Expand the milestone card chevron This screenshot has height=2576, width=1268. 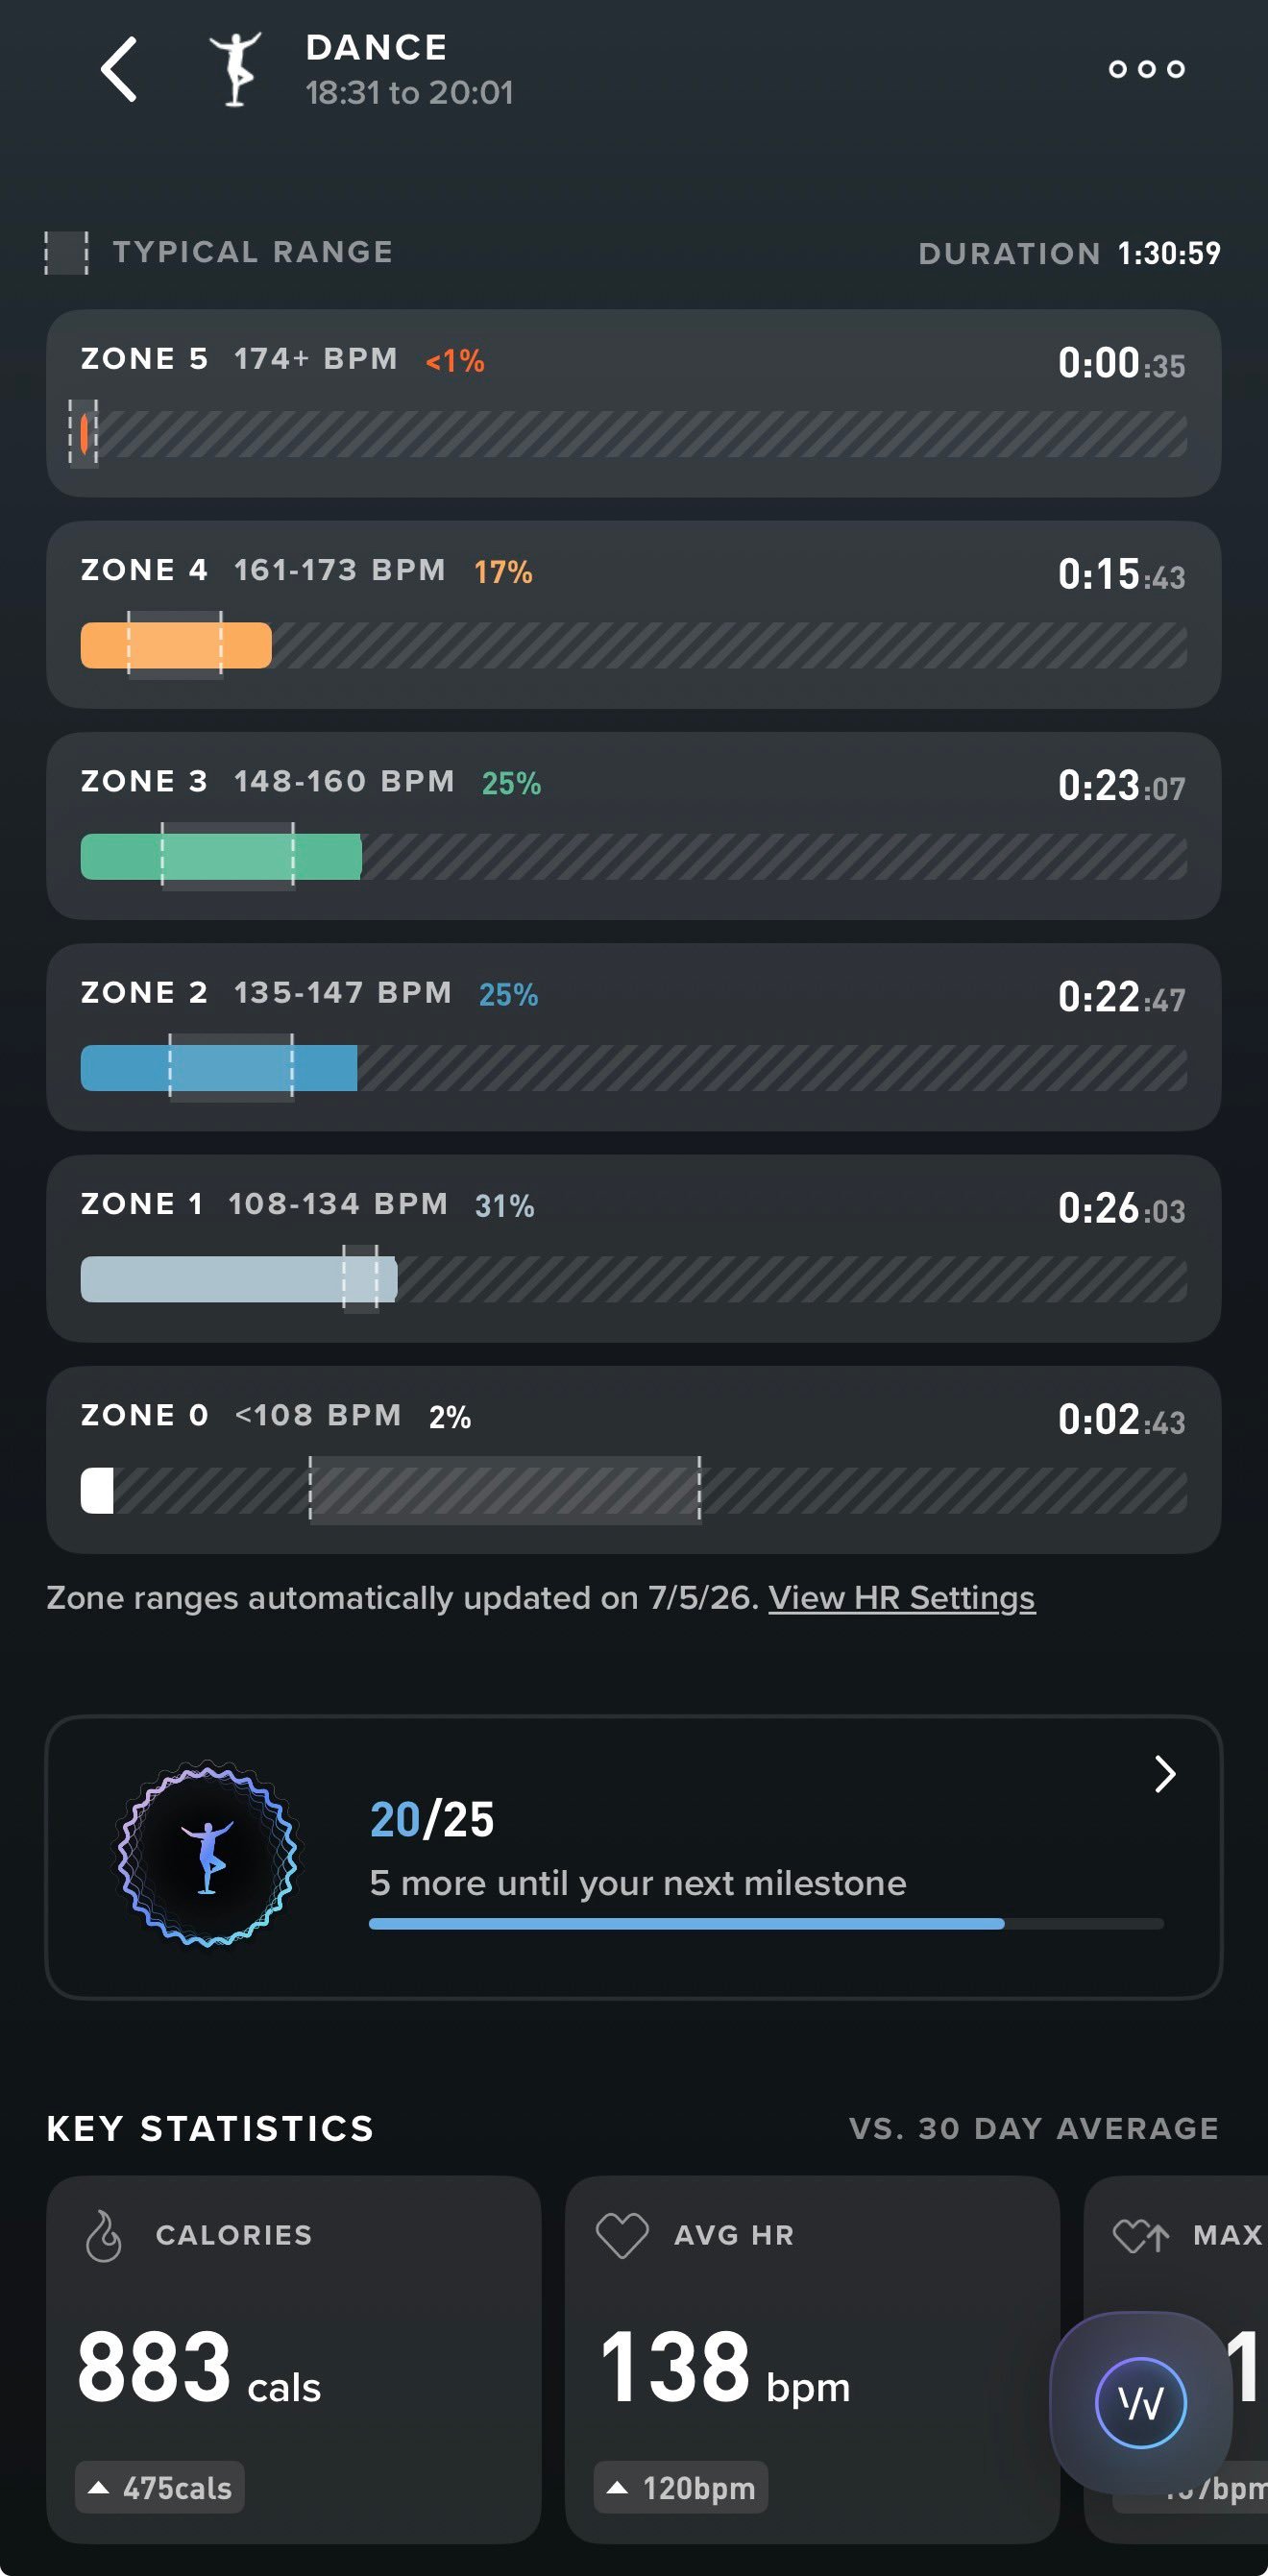tap(1165, 1774)
